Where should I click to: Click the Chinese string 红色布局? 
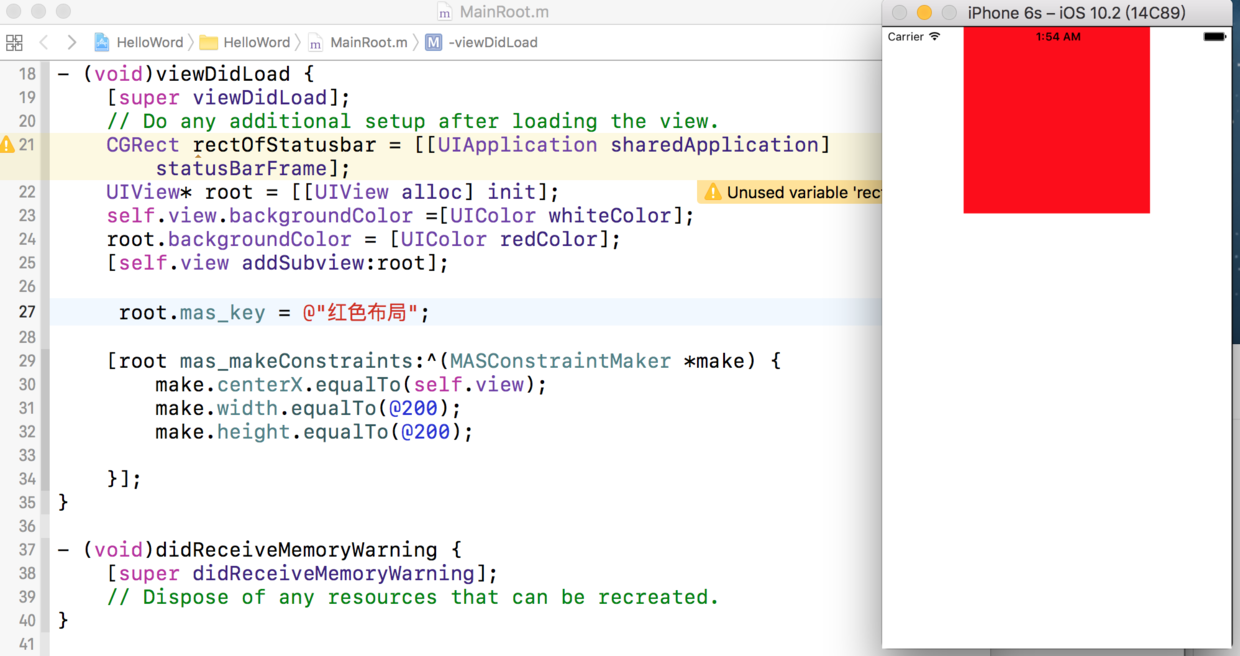click(367, 313)
